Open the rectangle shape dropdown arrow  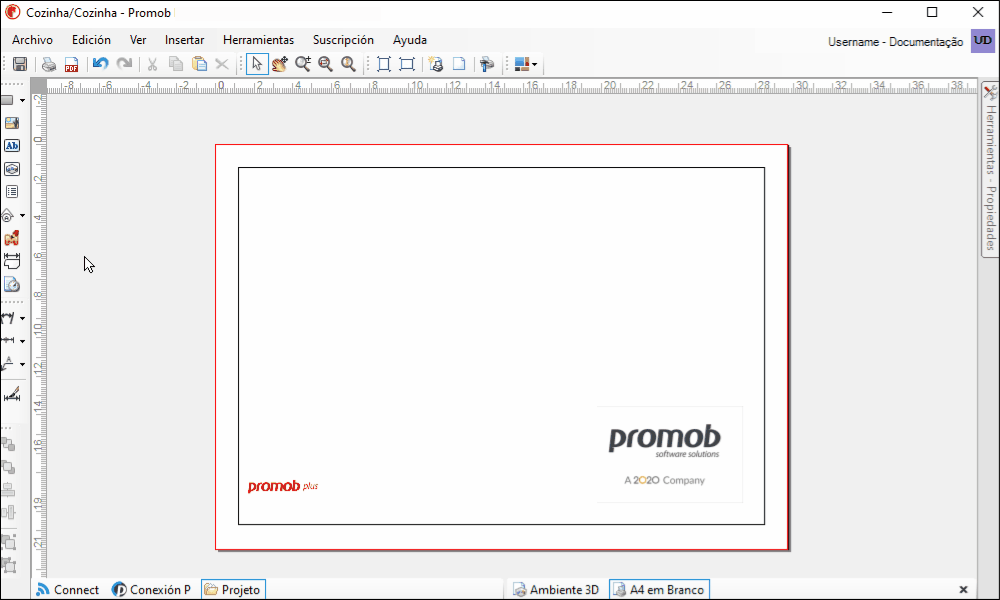[22, 100]
